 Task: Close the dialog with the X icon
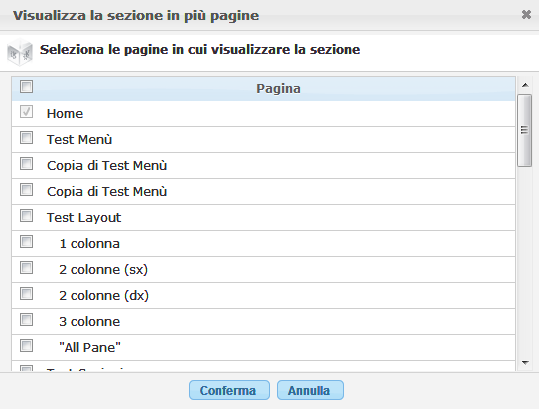click(x=526, y=14)
